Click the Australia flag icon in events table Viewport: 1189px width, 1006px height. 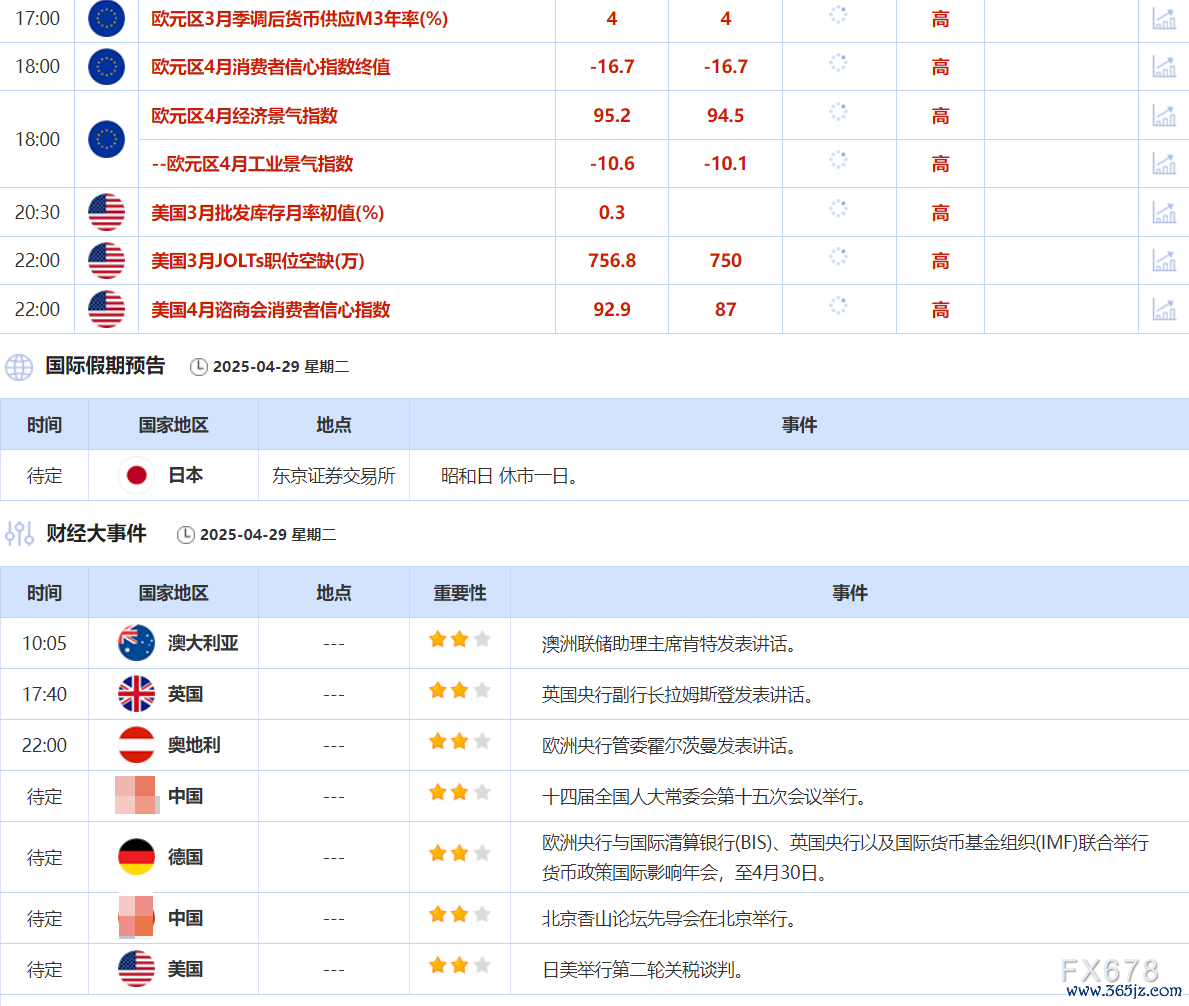pyautogui.click(x=136, y=643)
